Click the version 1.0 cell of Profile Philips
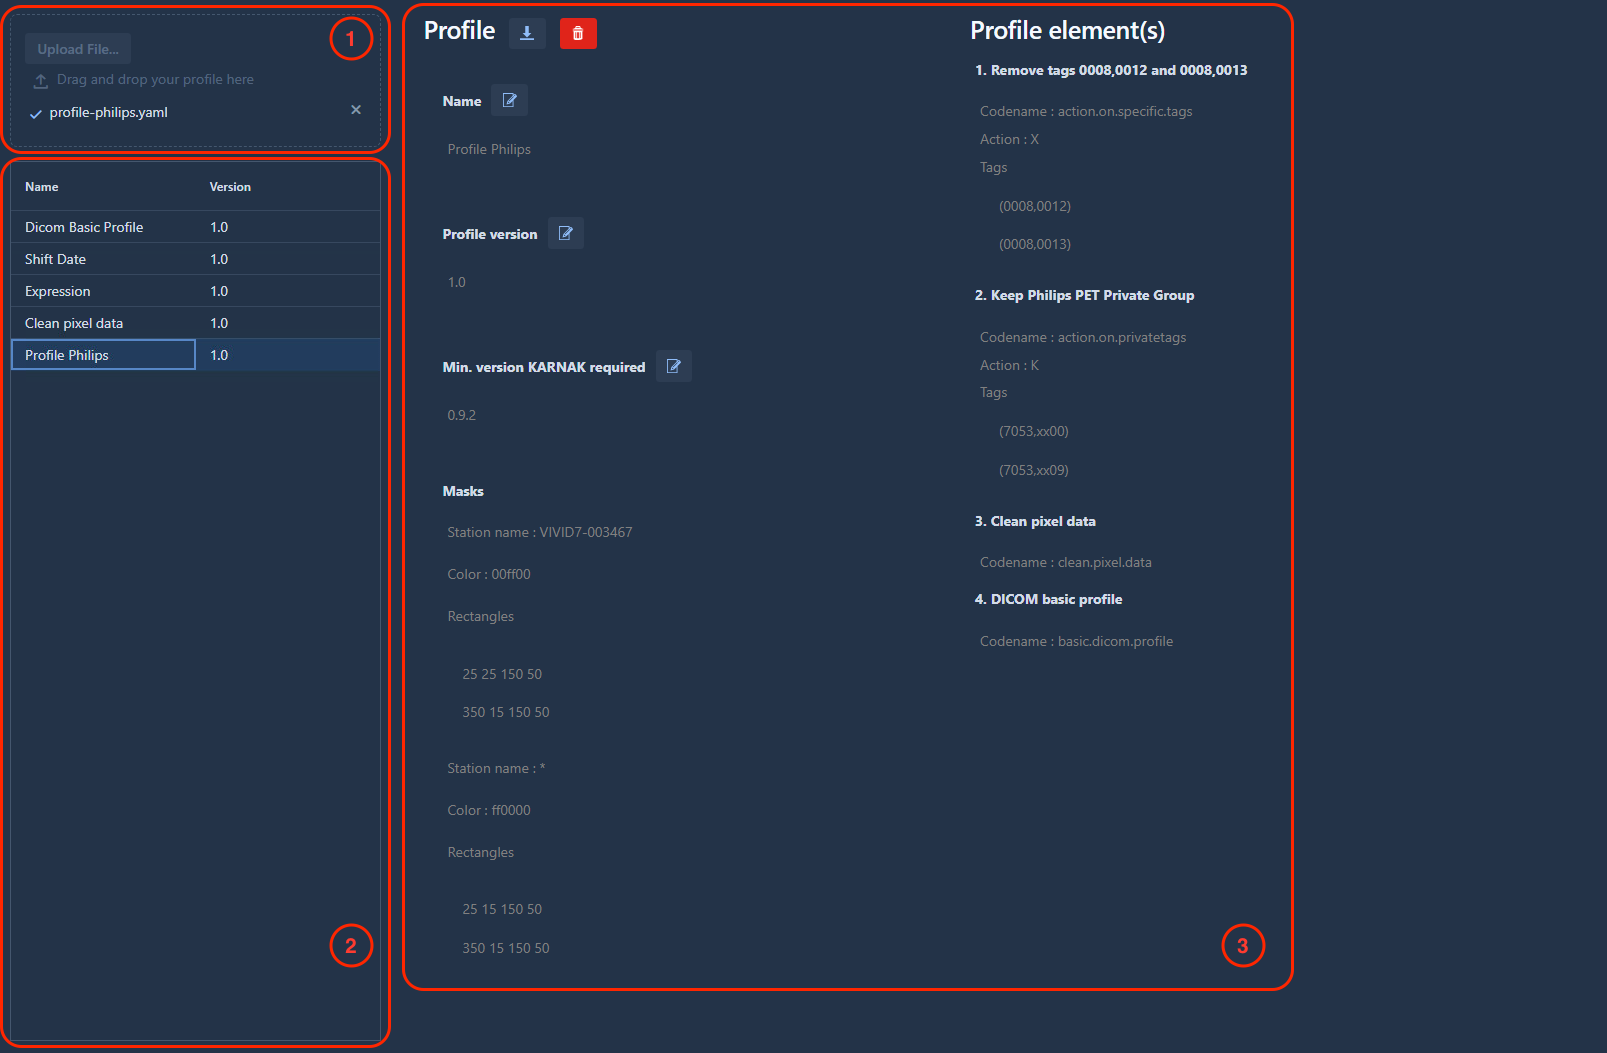Image resolution: width=1607 pixels, height=1053 pixels. coord(288,355)
